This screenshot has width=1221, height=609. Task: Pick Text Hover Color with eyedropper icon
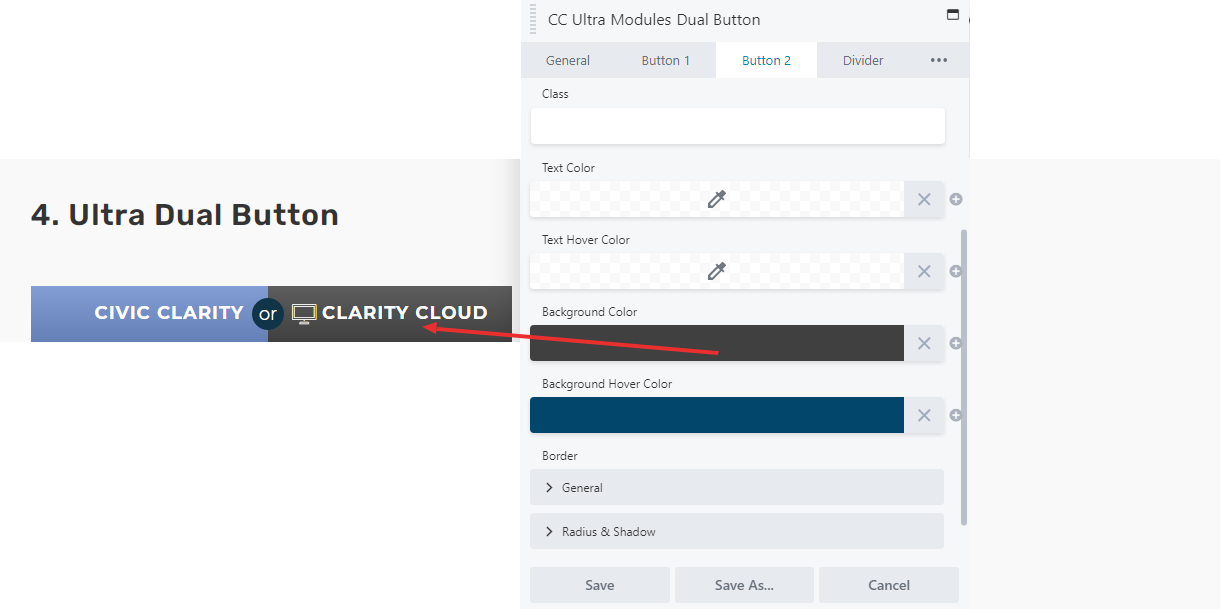(x=716, y=271)
